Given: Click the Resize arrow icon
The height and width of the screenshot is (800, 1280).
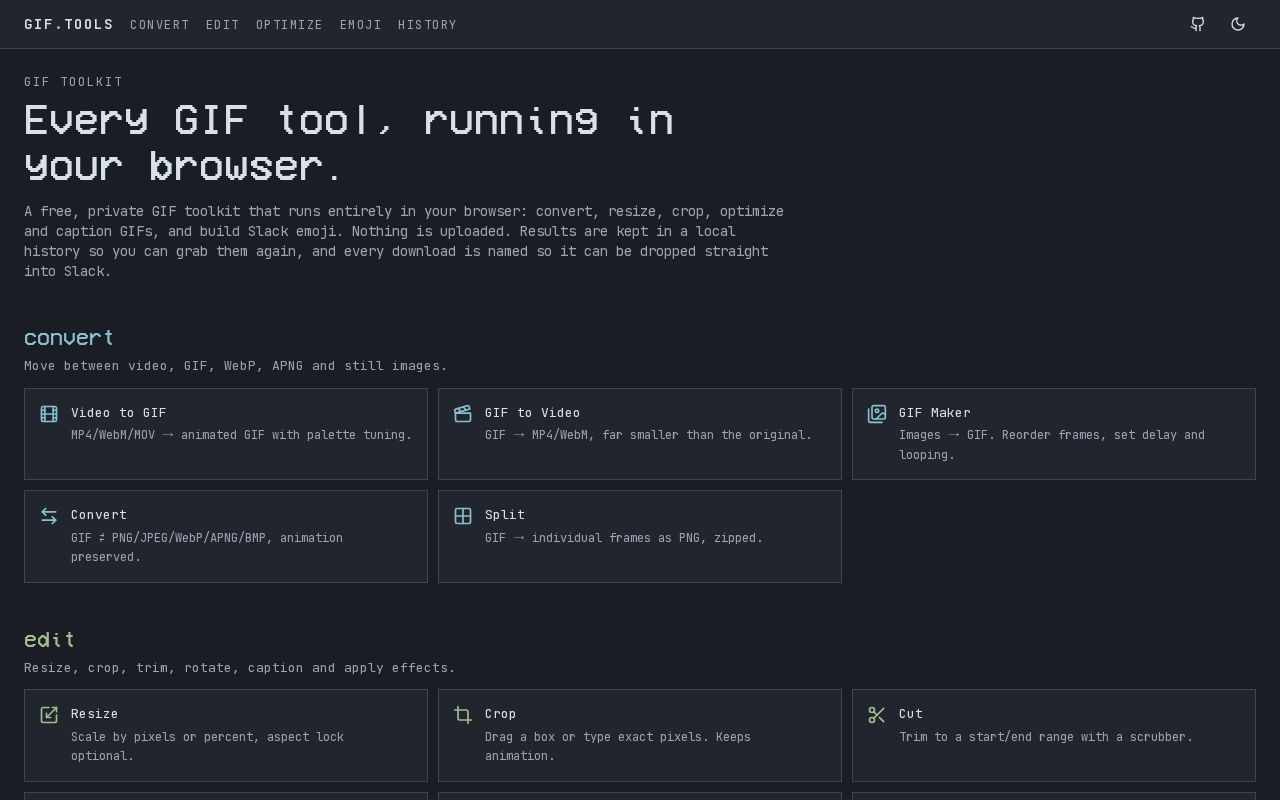Looking at the screenshot, I should [49, 715].
